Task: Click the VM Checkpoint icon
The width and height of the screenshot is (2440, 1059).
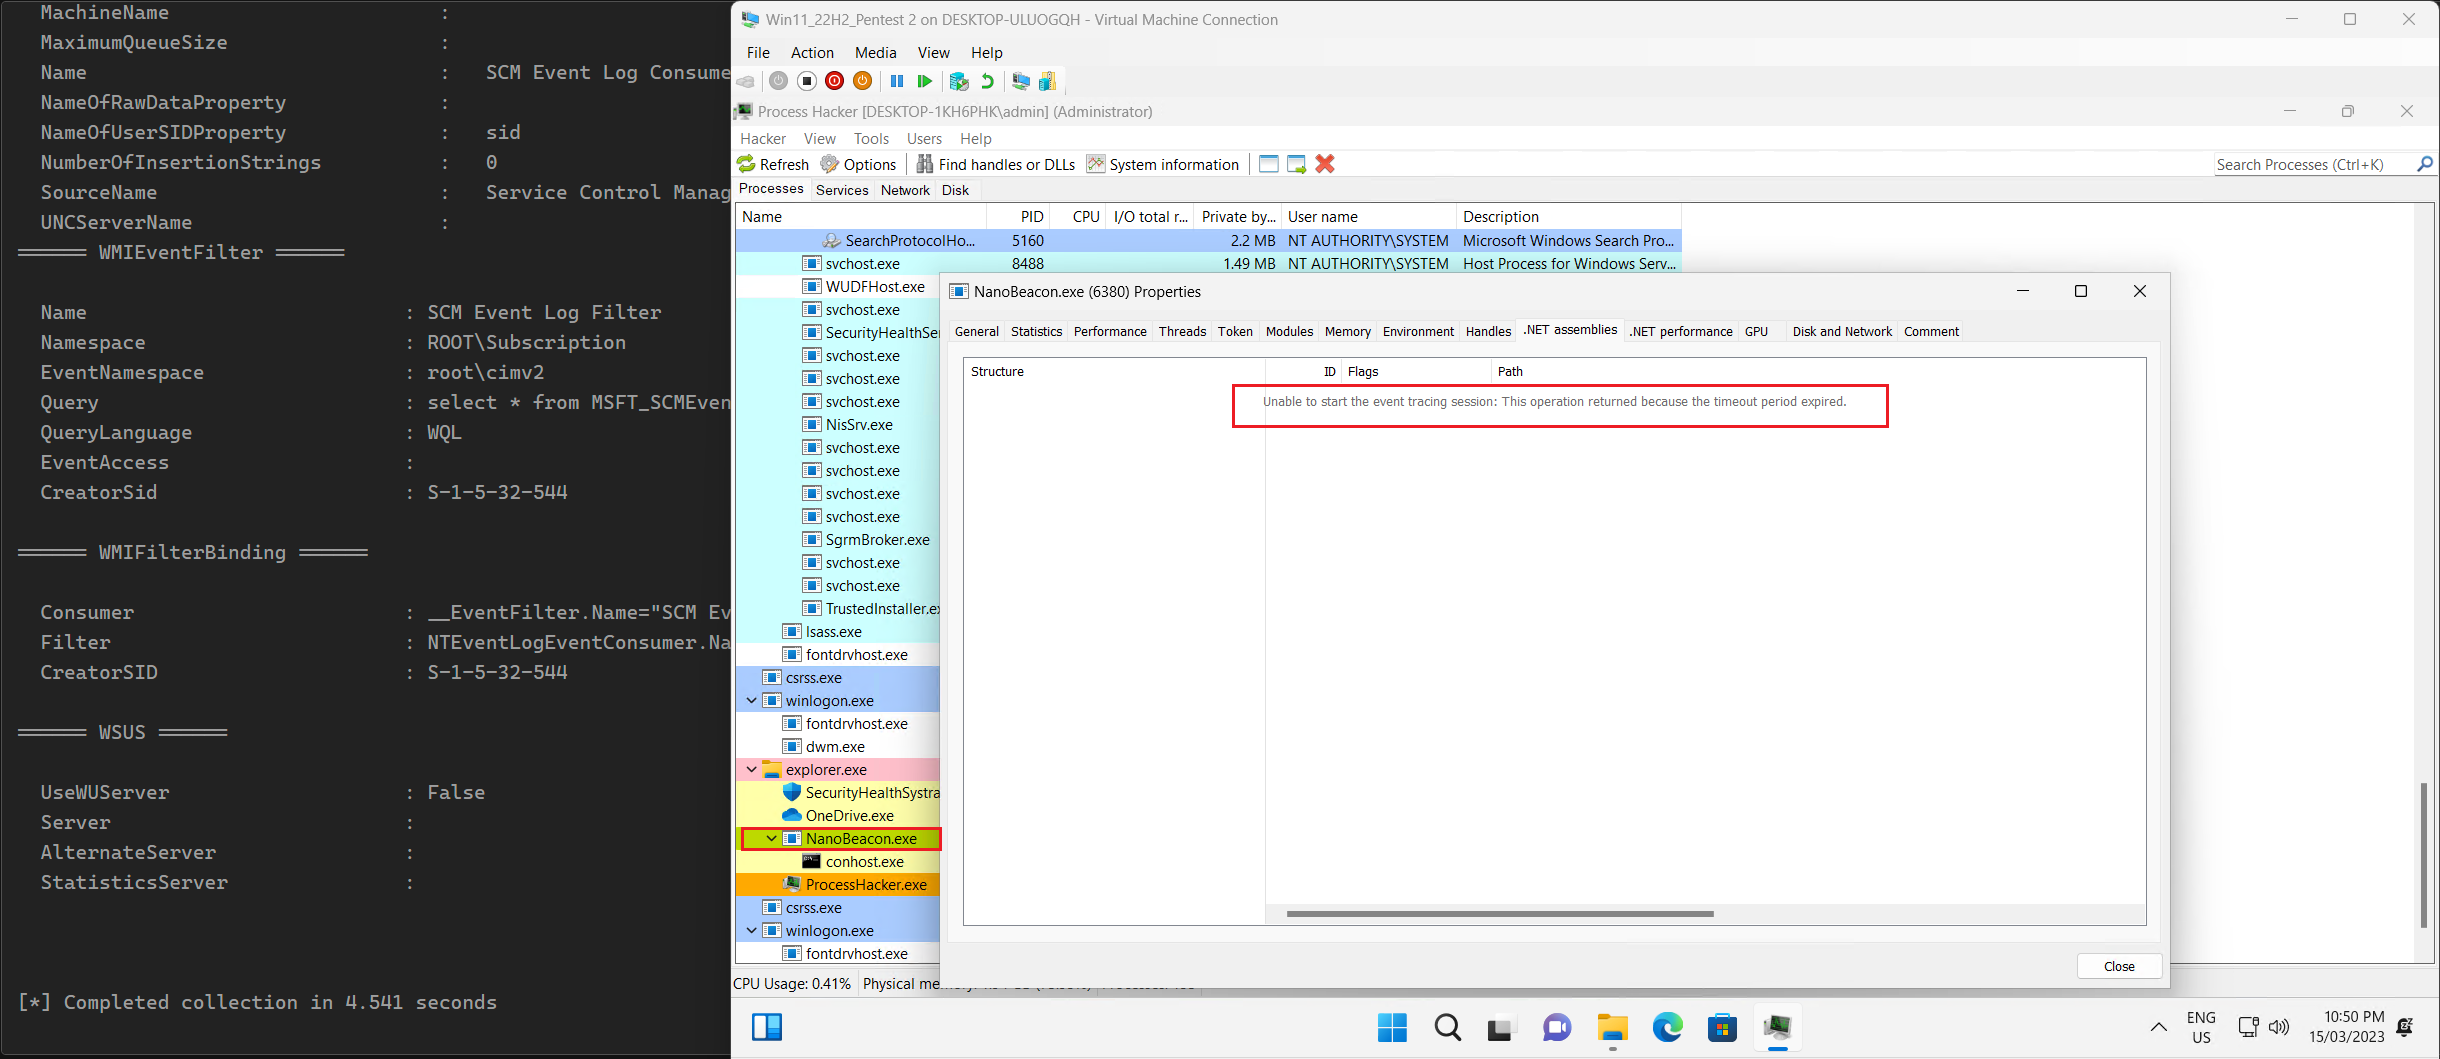Action: coord(959,81)
